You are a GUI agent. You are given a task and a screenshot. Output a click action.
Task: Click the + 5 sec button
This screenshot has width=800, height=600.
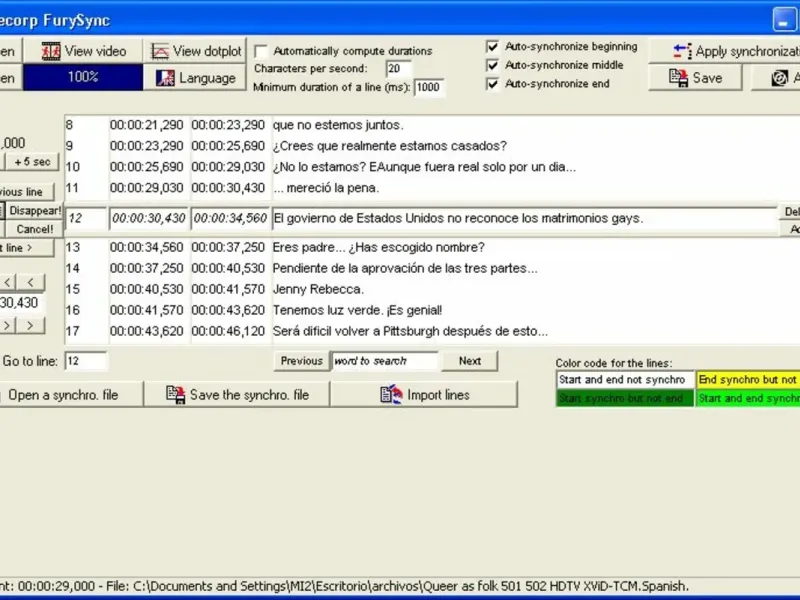point(32,162)
